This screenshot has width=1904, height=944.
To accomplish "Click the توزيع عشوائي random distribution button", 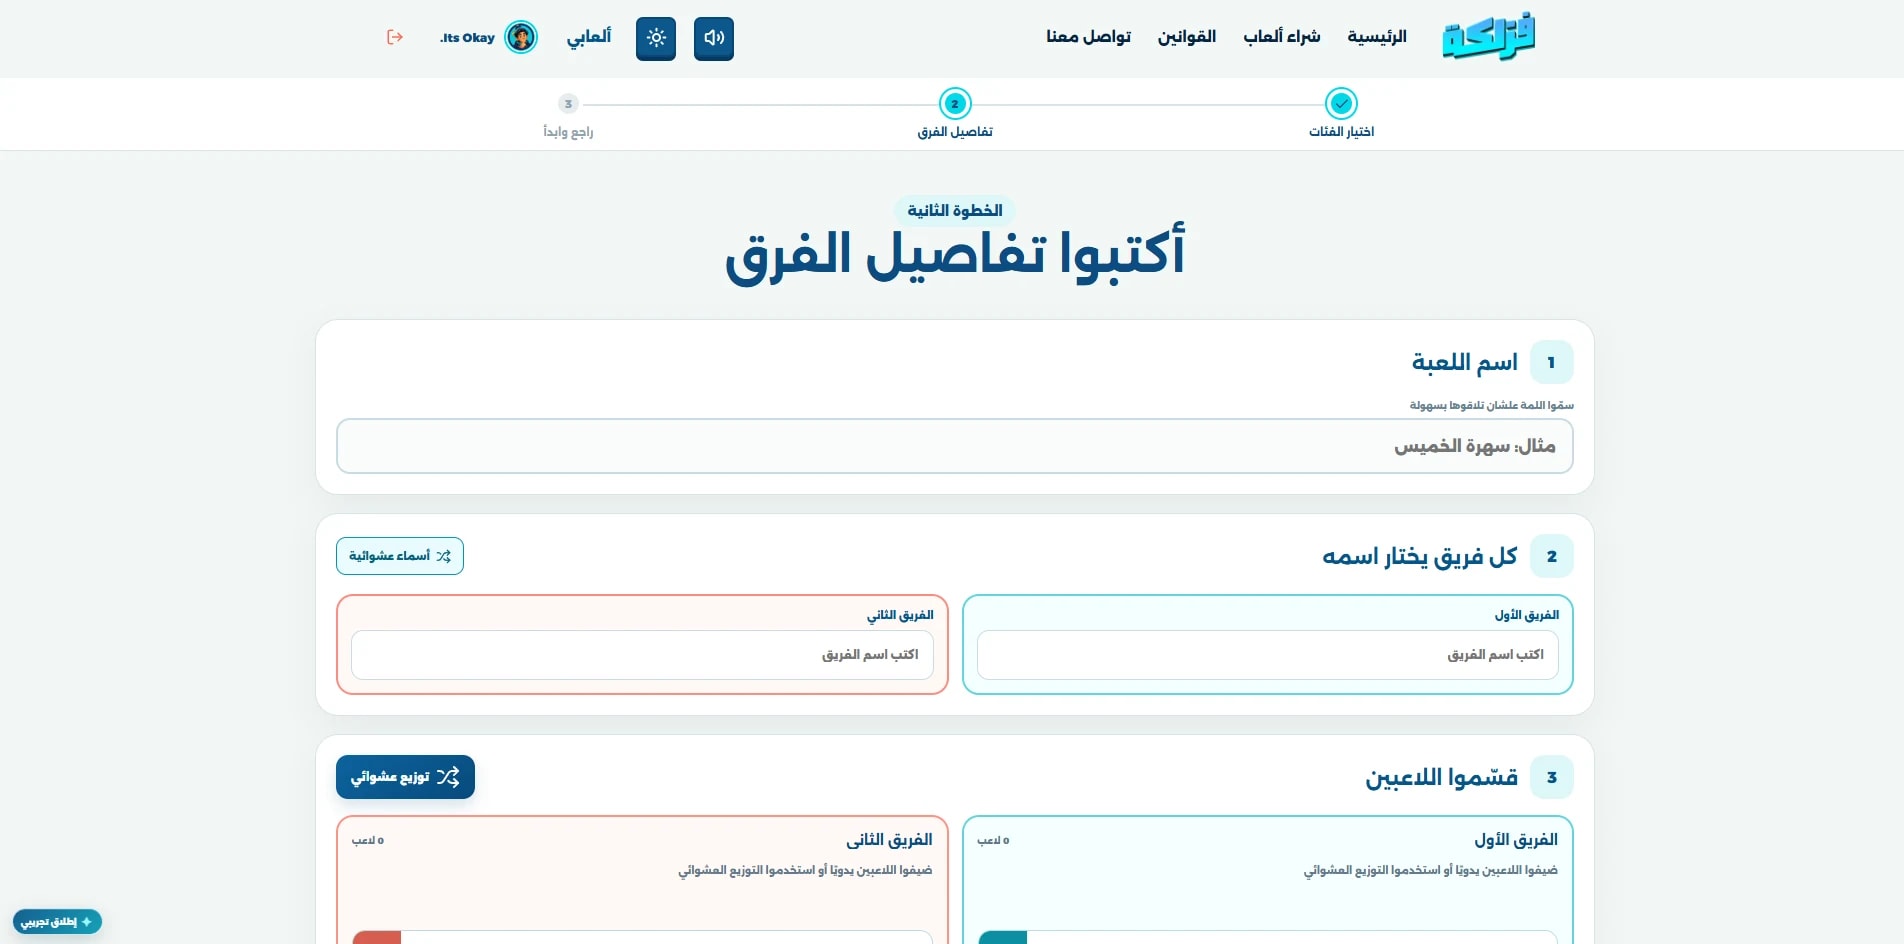I will coord(405,777).
